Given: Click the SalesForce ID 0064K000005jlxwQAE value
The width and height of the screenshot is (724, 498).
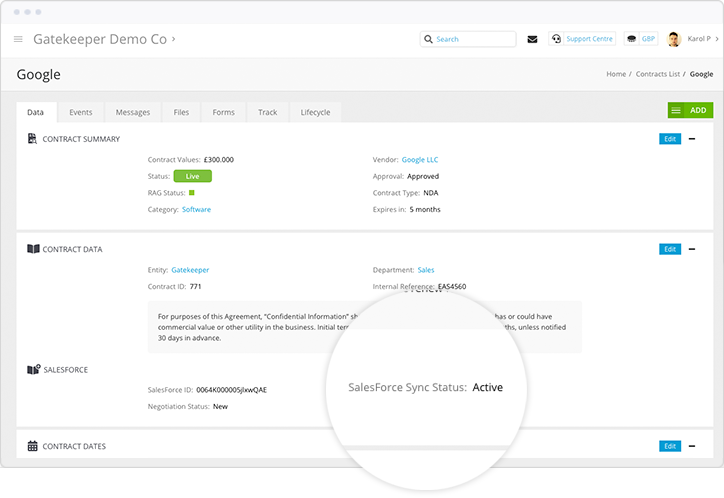Looking at the screenshot, I should (231, 390).
